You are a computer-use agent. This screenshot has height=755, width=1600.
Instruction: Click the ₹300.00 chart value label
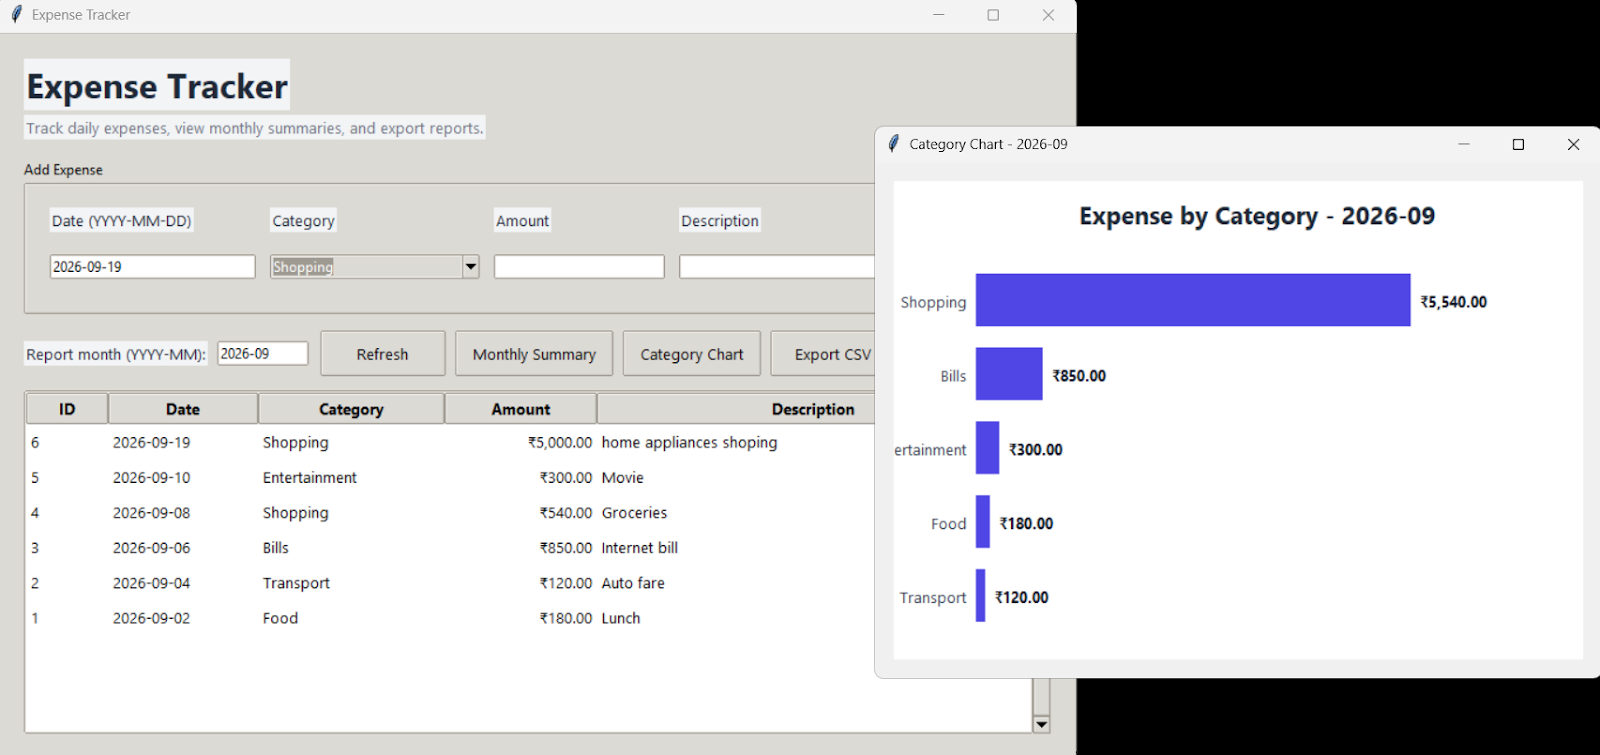click(x=1036, y=450)
